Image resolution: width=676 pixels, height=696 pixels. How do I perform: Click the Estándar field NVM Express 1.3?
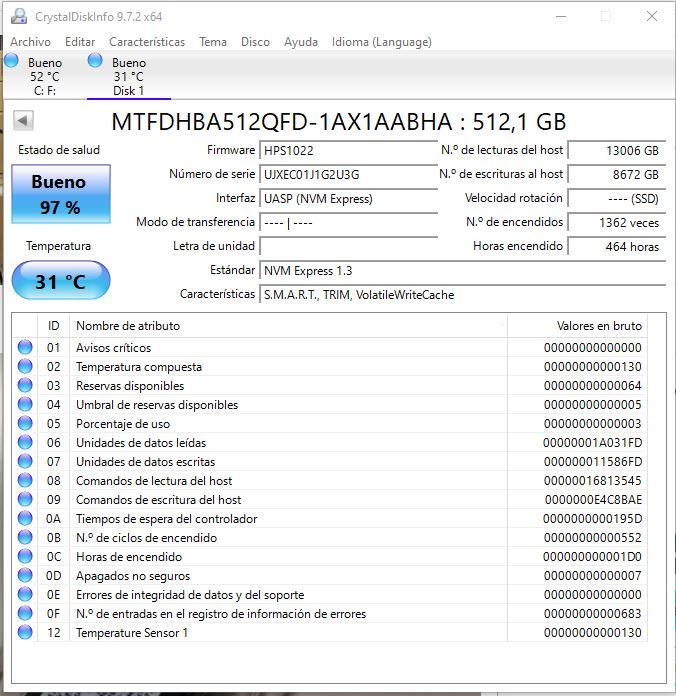tap(463, 271)
